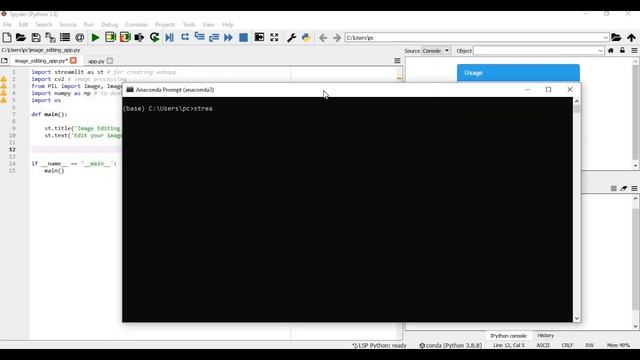
Task: Switch to the IPython console tab
Action: [508, 336]
